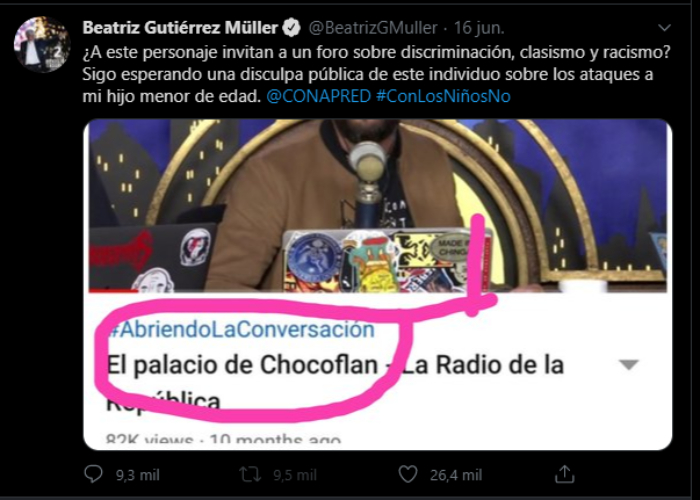
Task: Open the share upload icon
Action: click(564, 474)
